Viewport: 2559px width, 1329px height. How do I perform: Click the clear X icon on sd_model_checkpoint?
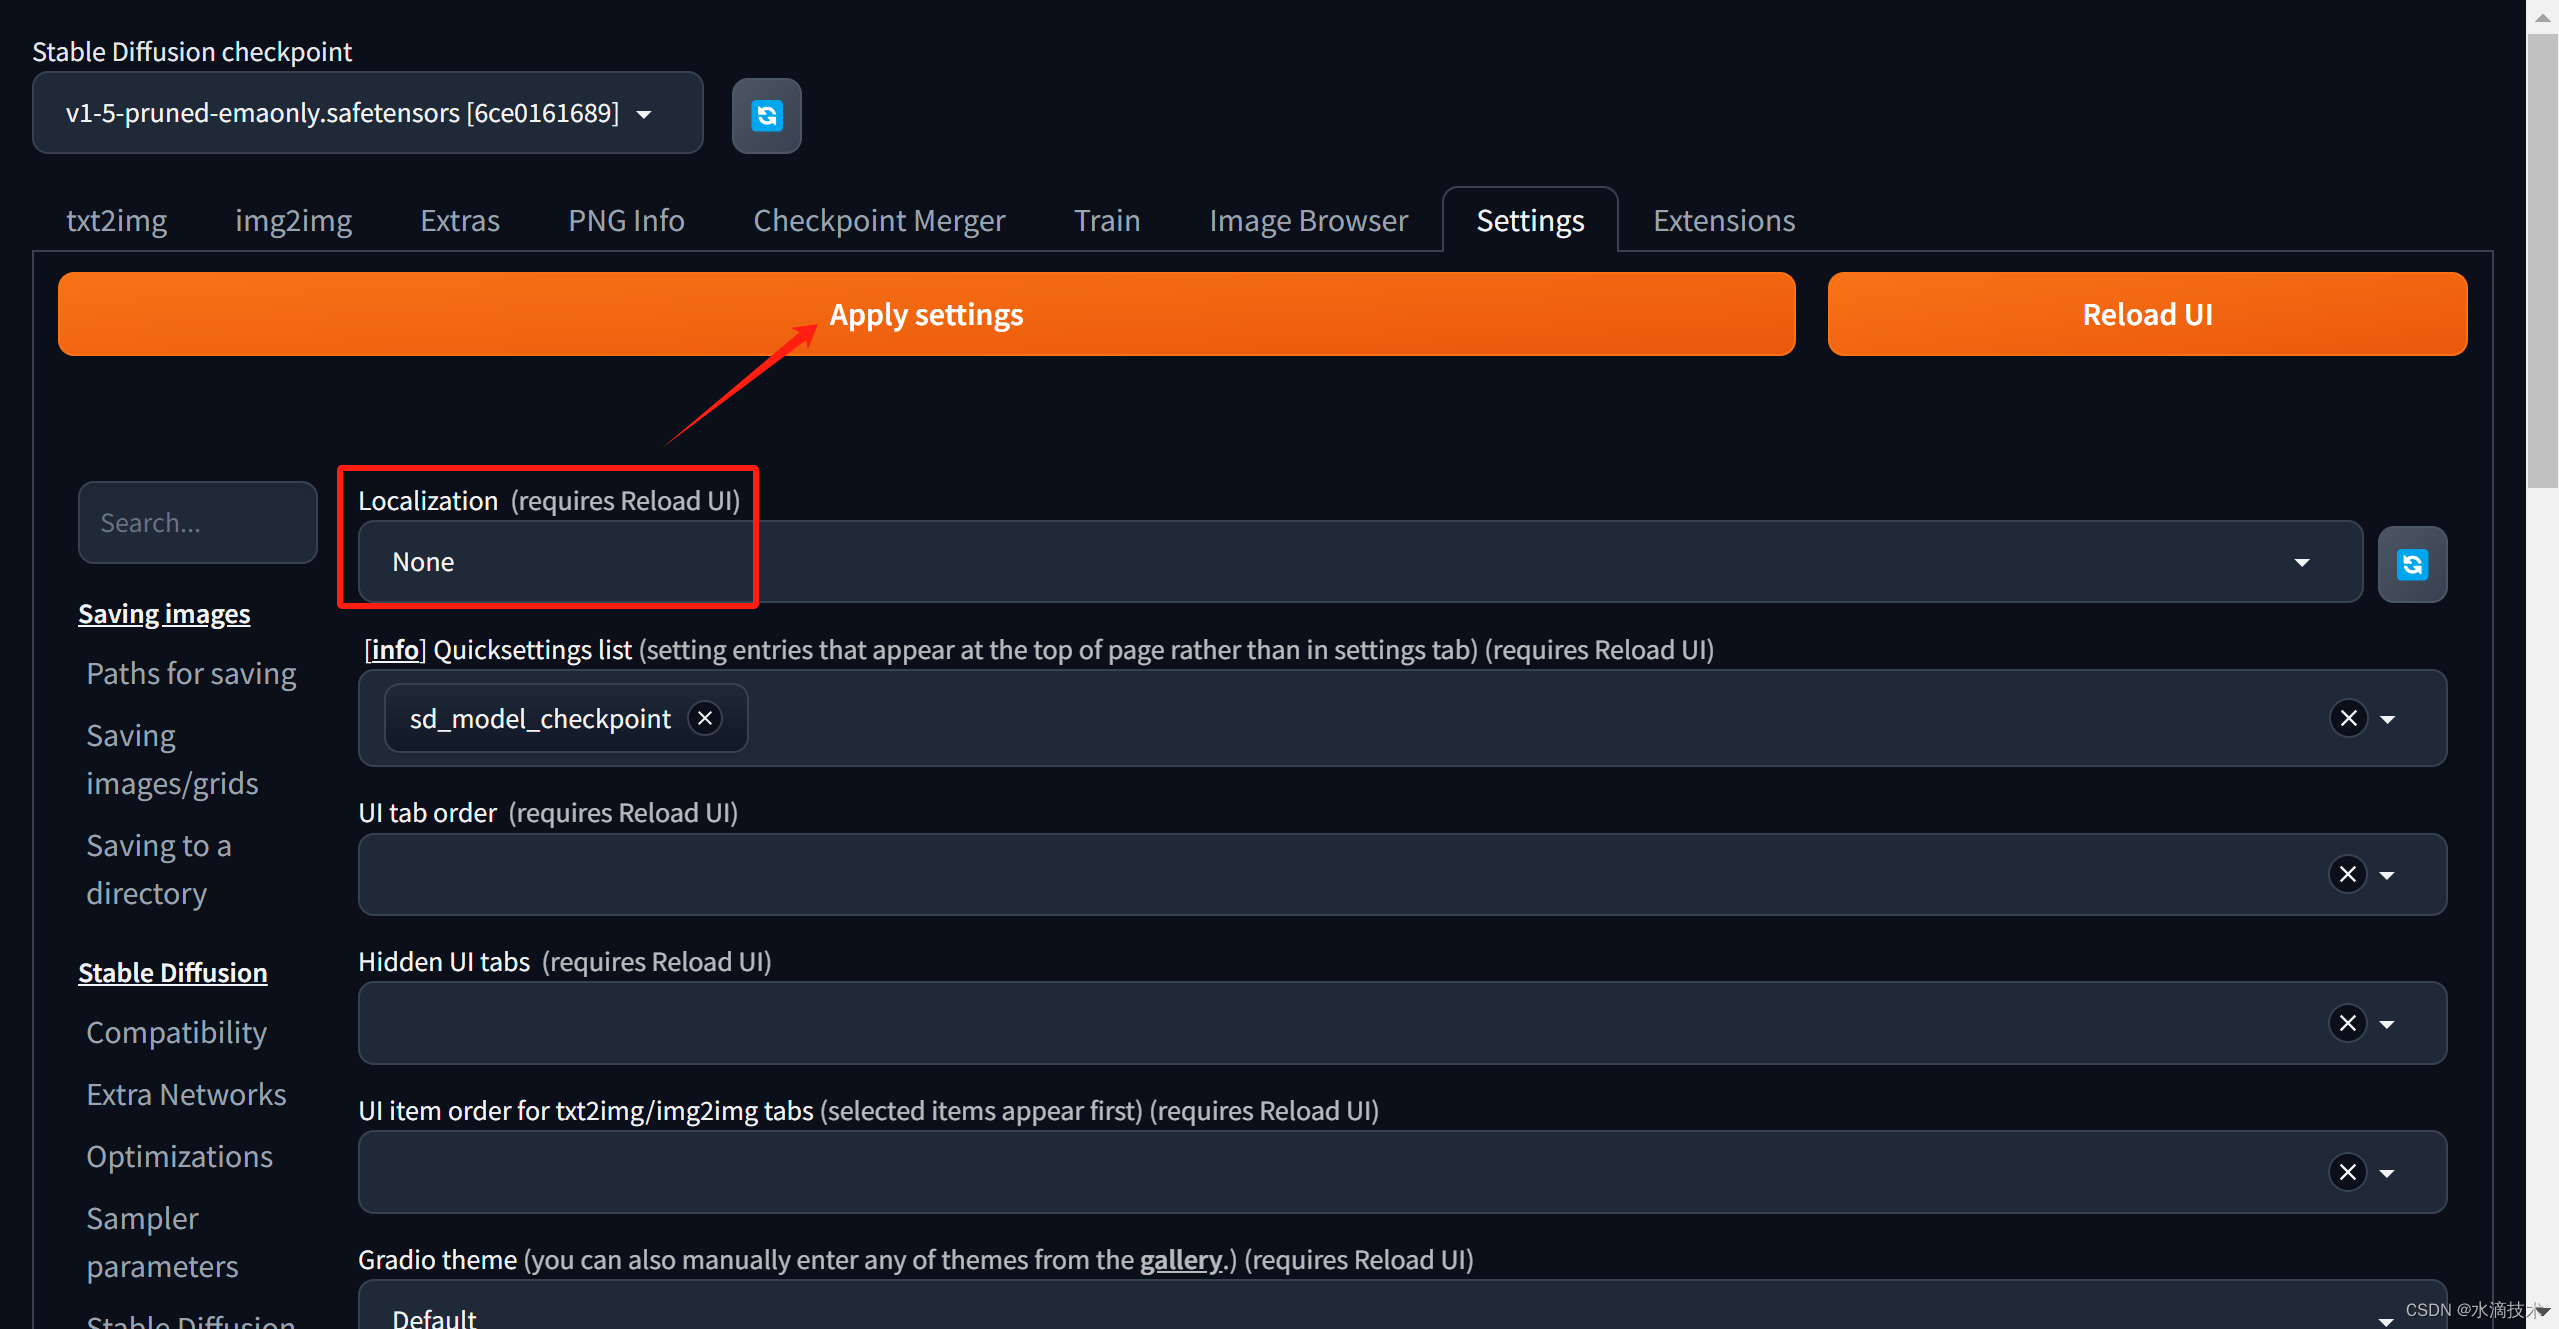coord(709,718)
